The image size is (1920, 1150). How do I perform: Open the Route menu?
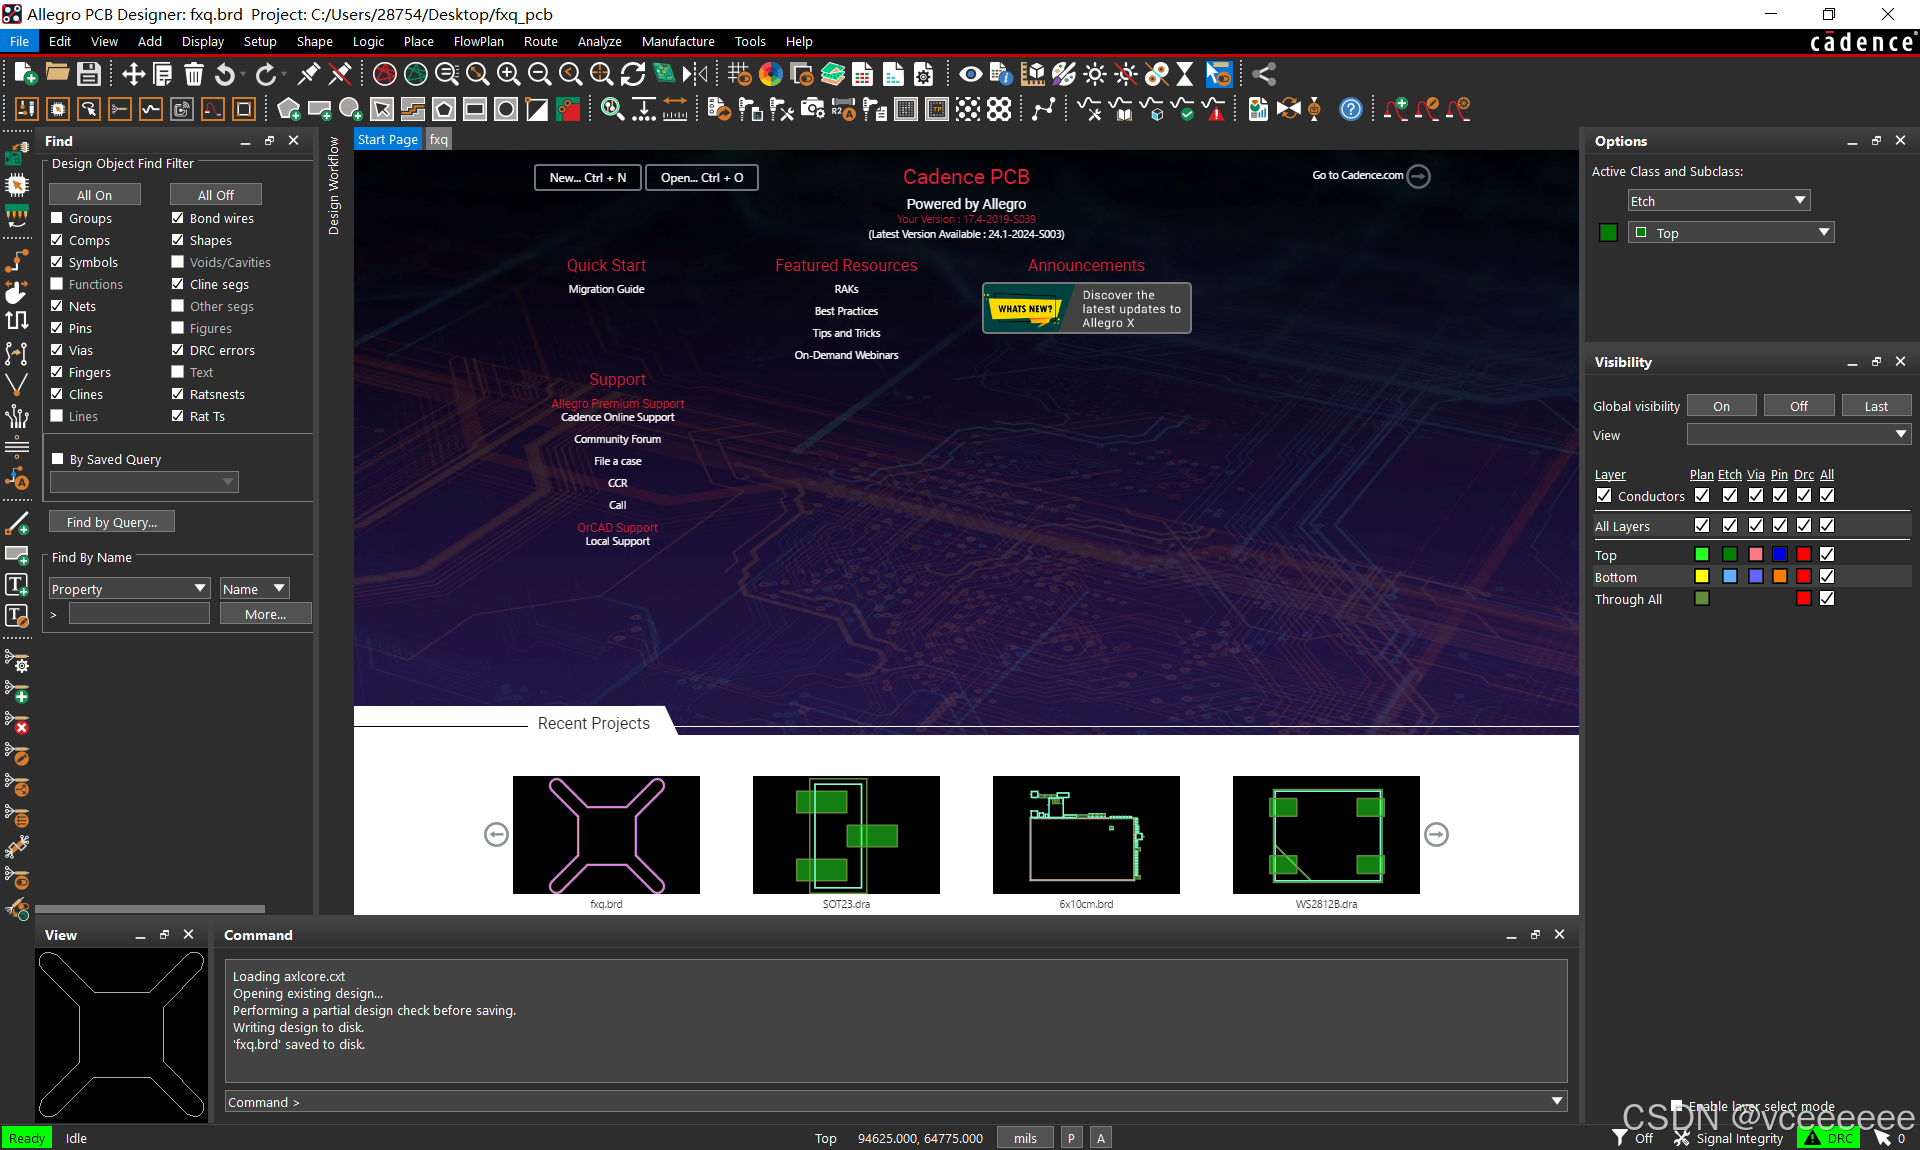[540, 41]
